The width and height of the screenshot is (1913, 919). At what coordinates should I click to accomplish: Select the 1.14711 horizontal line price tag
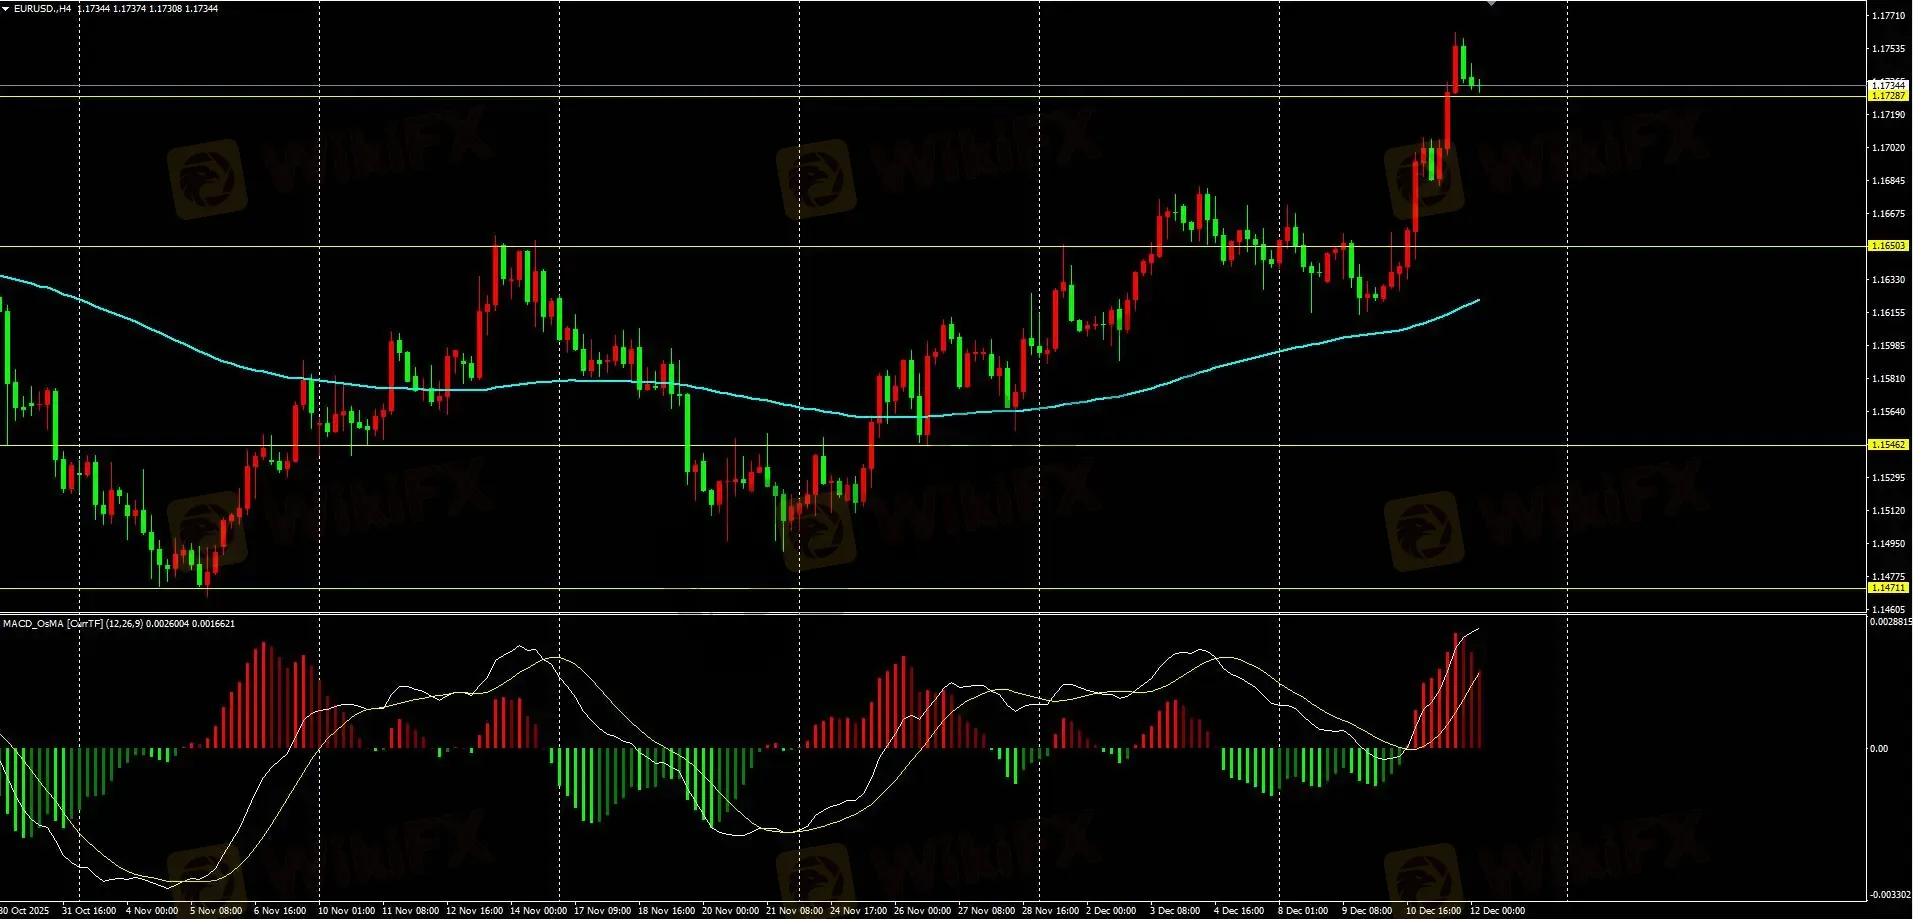click(x=1888, y=588)
